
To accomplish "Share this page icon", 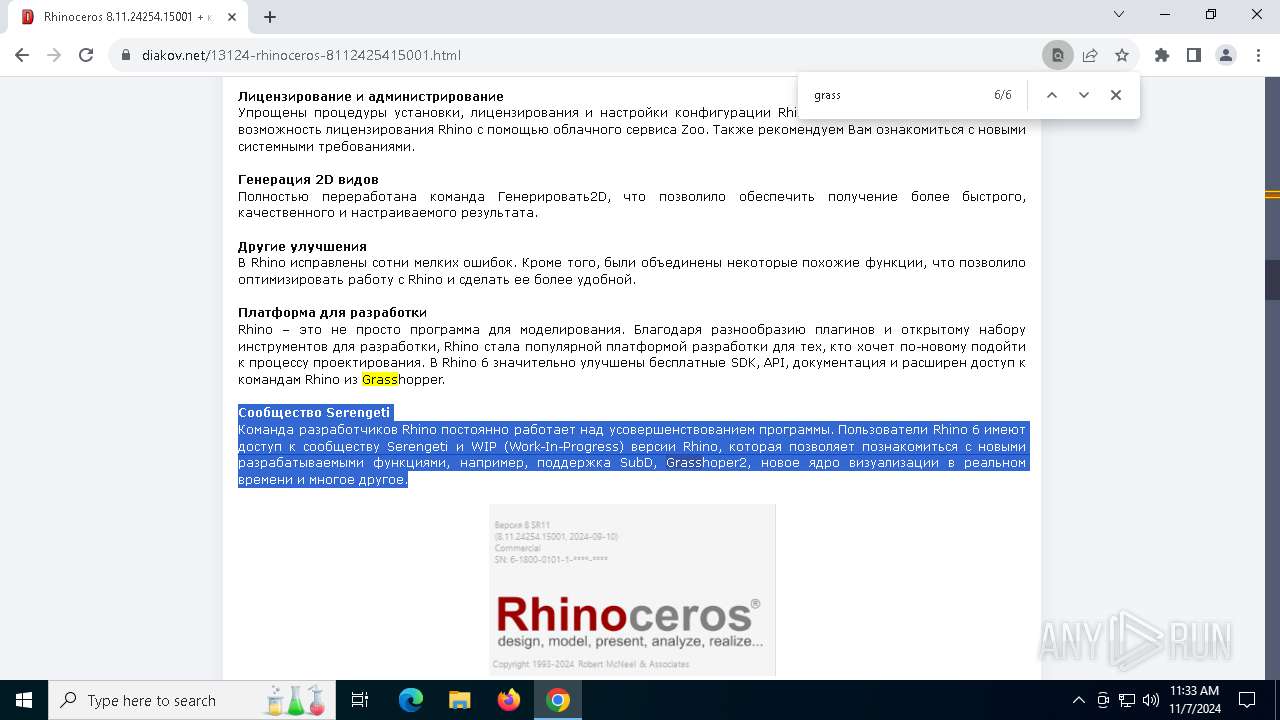I will 1090,55.
